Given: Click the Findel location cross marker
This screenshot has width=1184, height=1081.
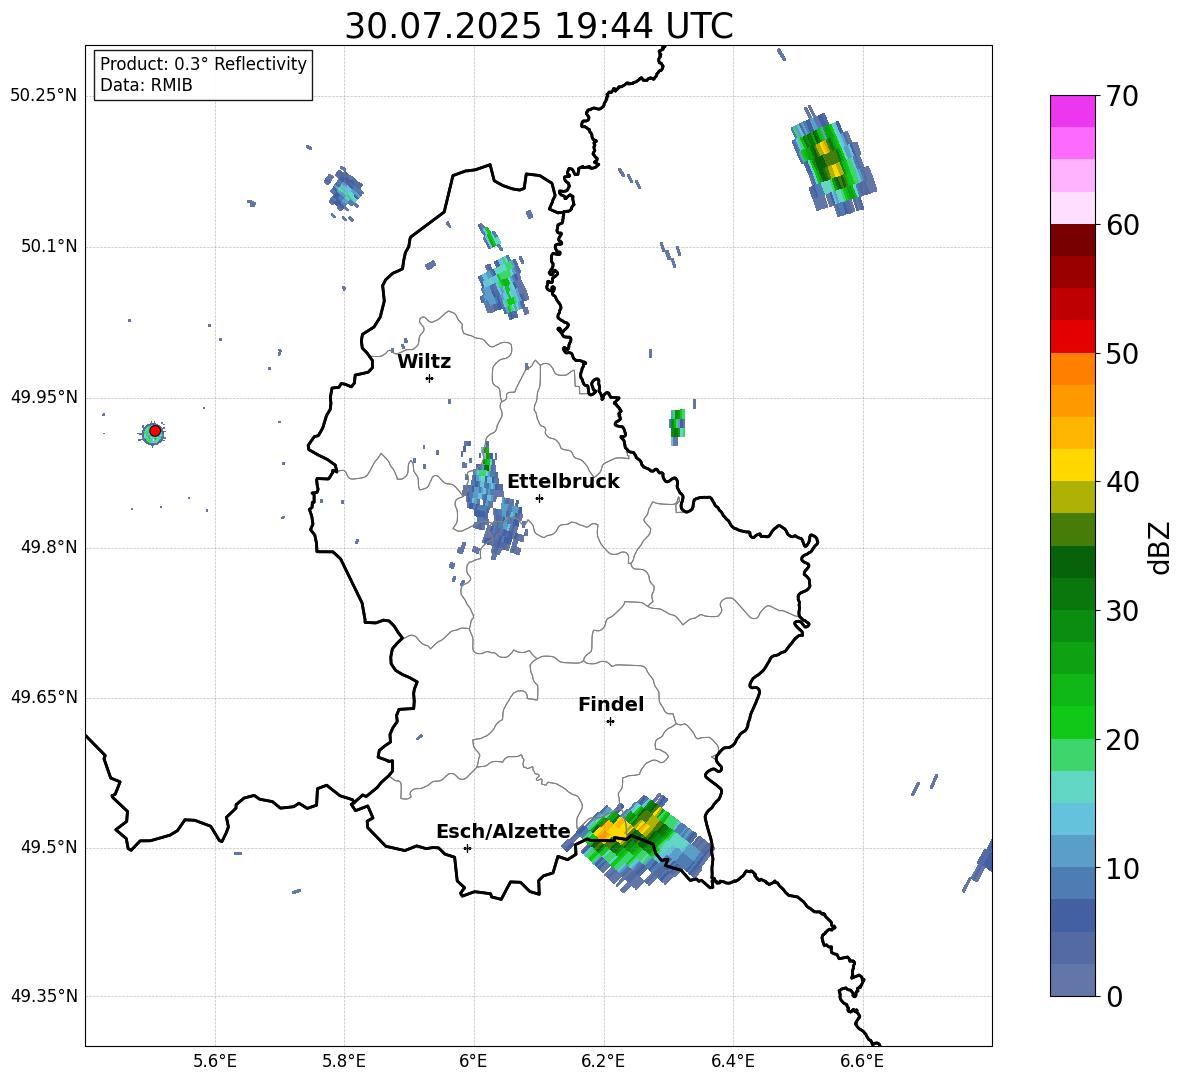Looking at the screenshot, I should pyautogui.click(x=610, y=722).
